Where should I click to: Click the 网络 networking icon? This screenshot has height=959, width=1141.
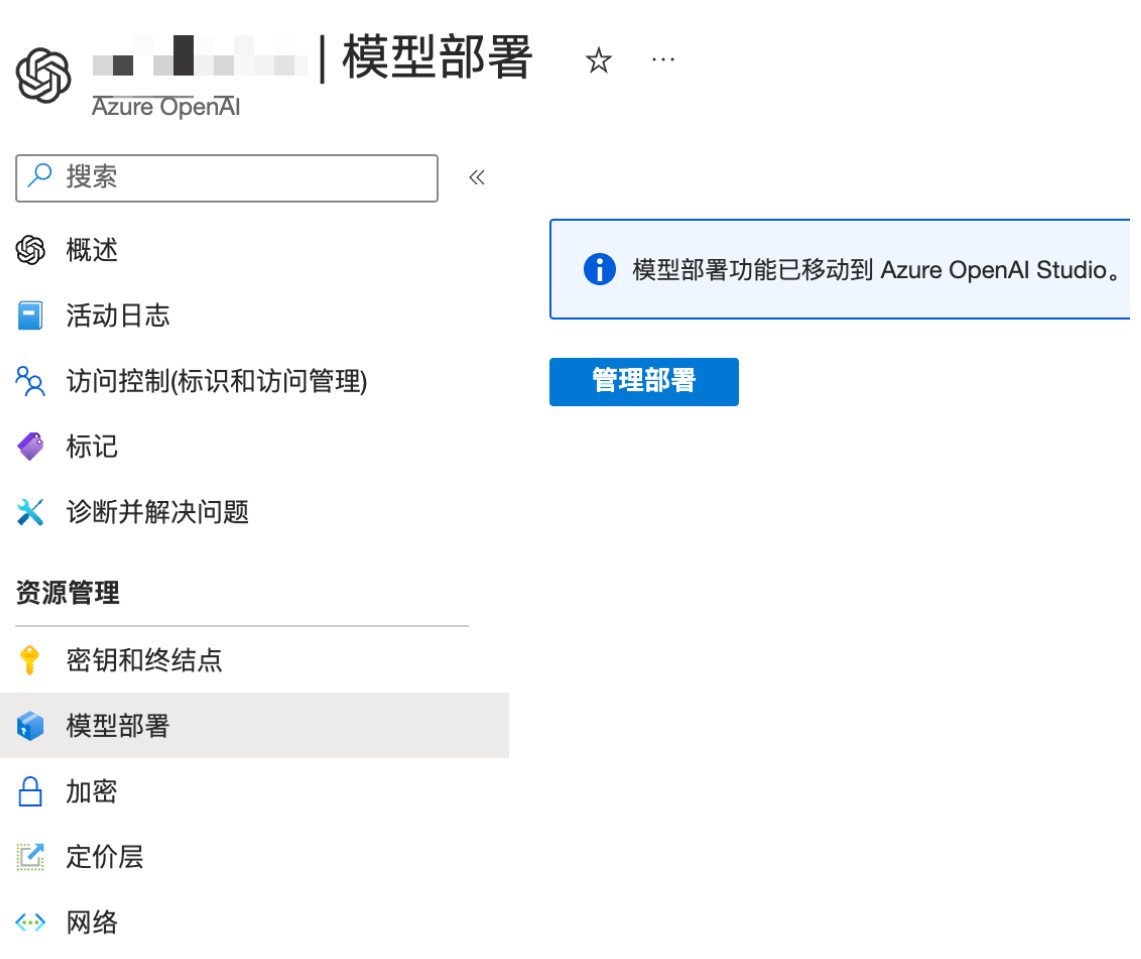[31, 922]
